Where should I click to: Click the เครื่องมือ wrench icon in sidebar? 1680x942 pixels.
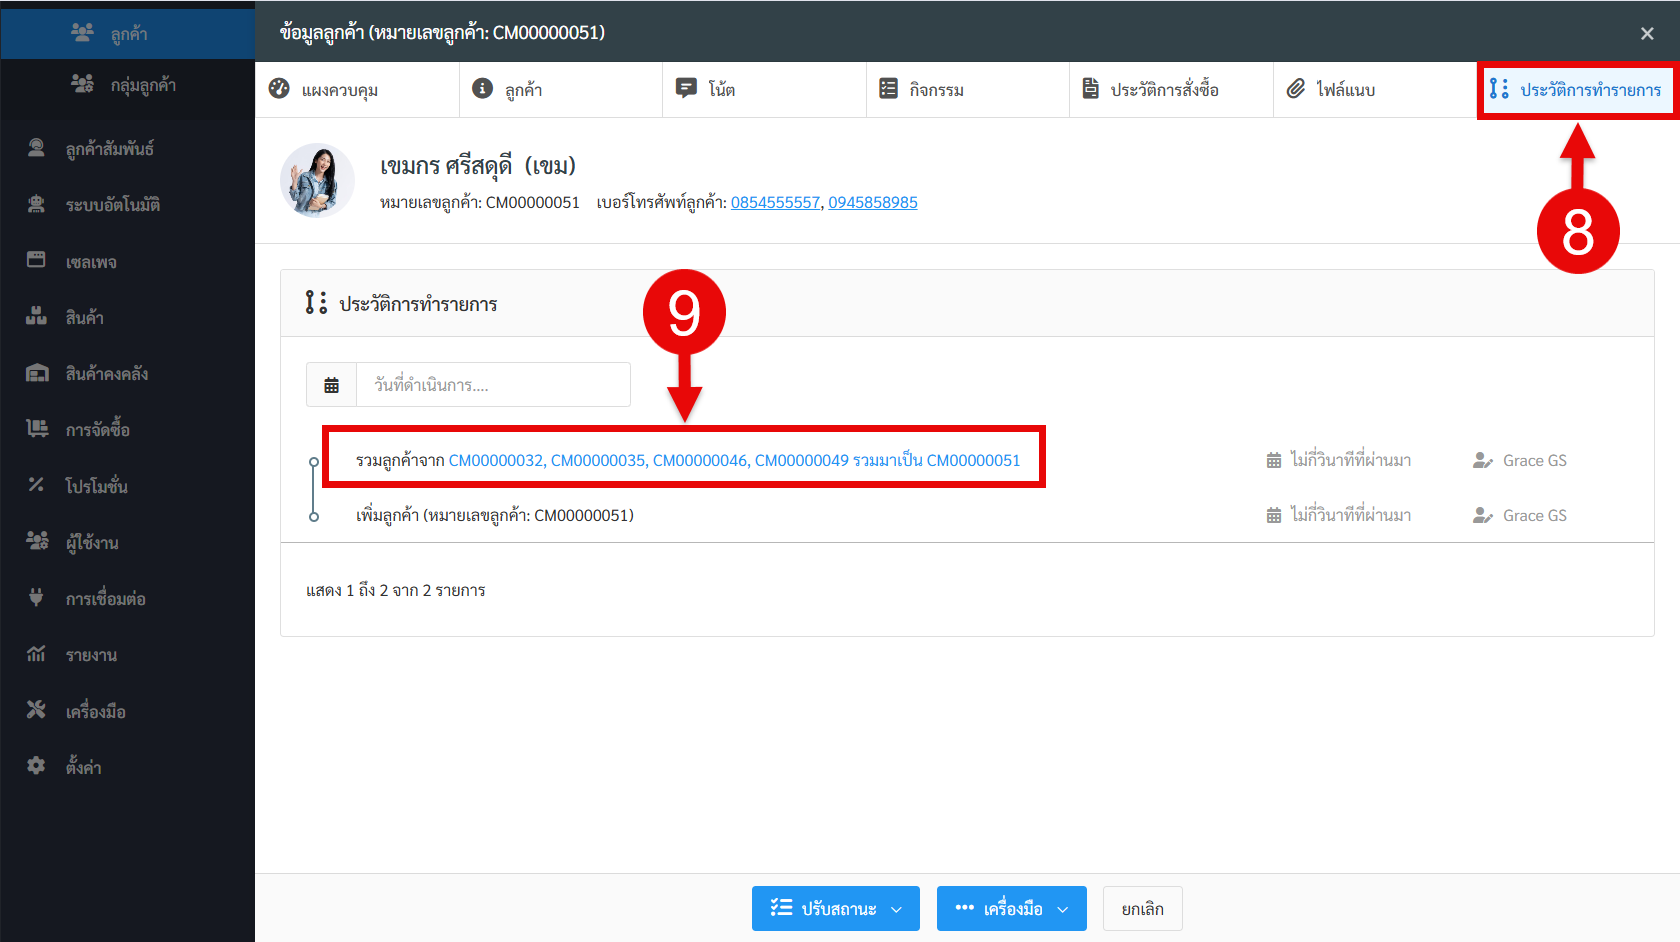point(36,710)
